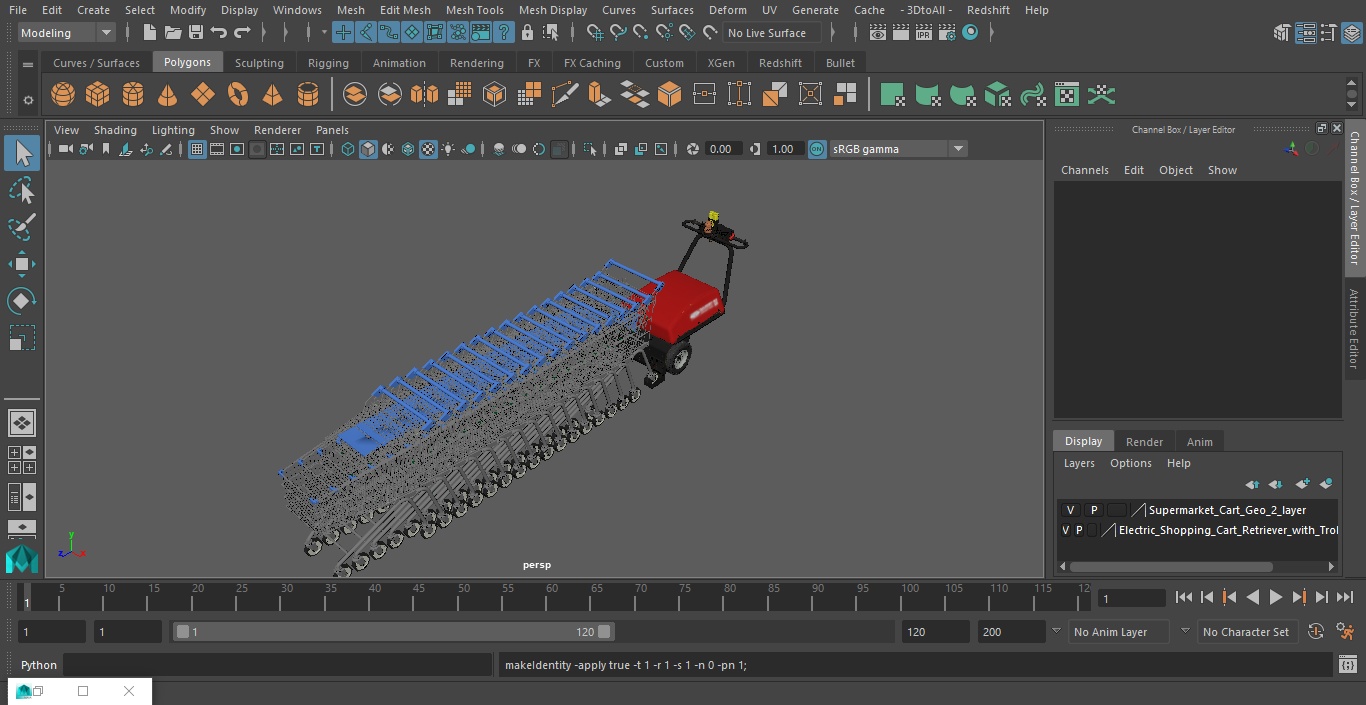Create a polygon cone from the shelf
The height and width of the screenshot is (705, 1366).
click(x=168, y=95)
